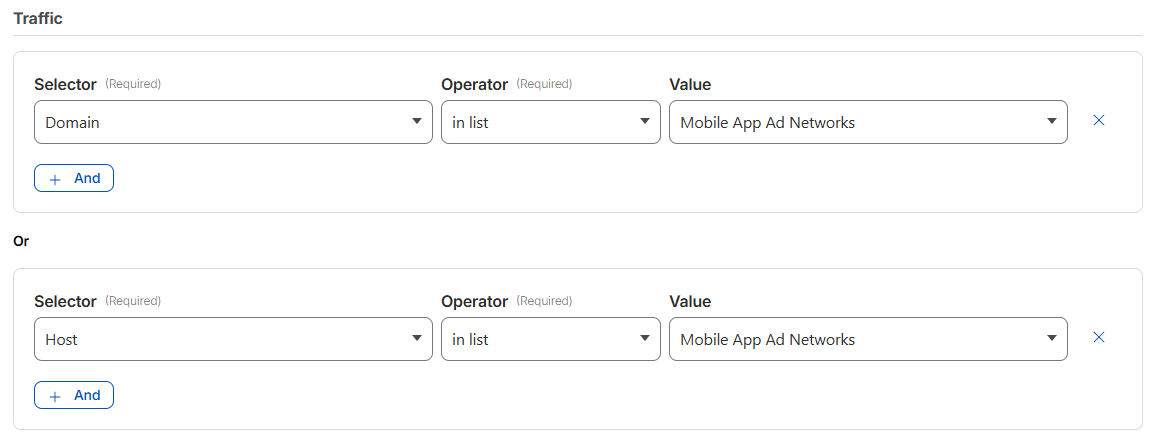Viewport: 1153px width, 438px height.
Task: Click caret arrow of Host row's Value field
Action: [x=1051, y=339]
